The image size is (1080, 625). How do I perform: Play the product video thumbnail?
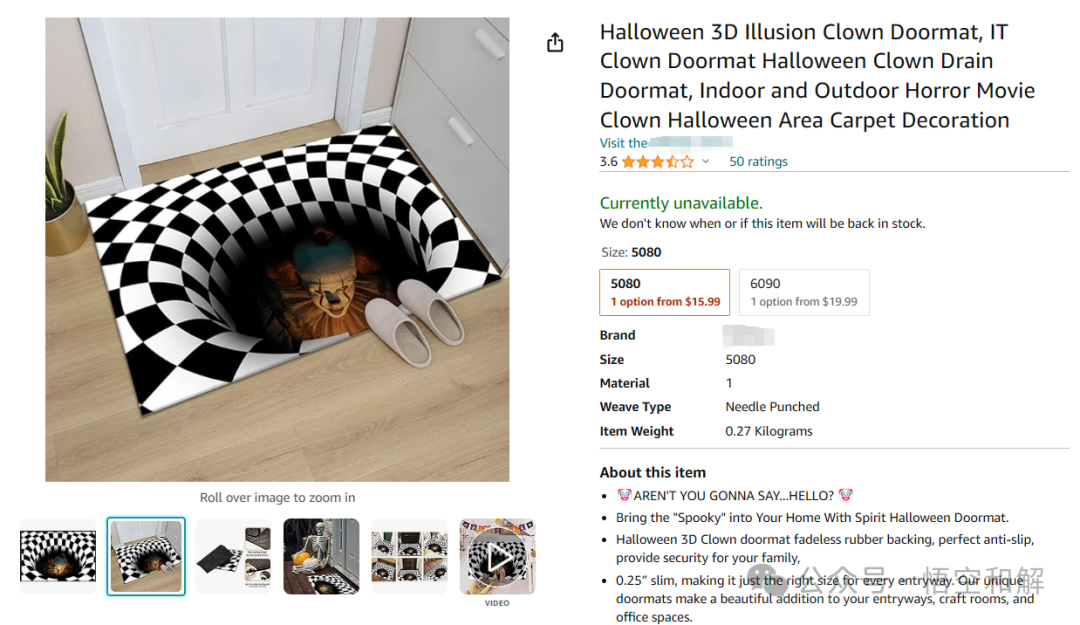[497, 556]
